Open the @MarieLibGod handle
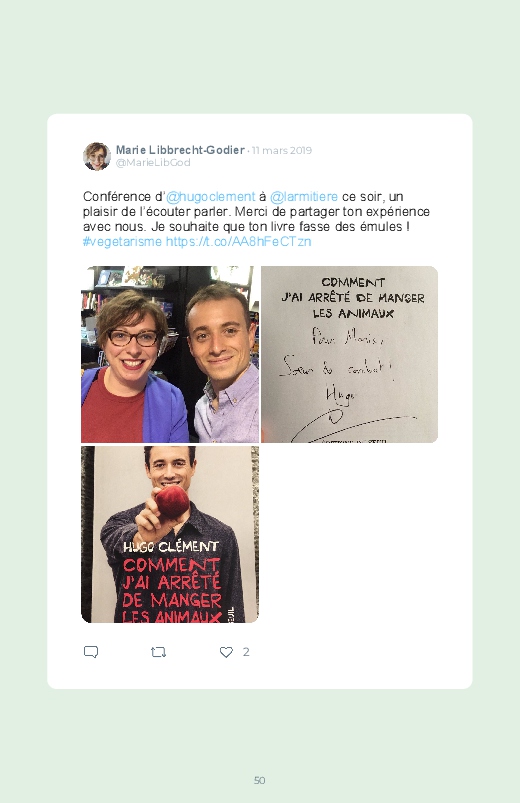520x803 pixels. point(153,162)
